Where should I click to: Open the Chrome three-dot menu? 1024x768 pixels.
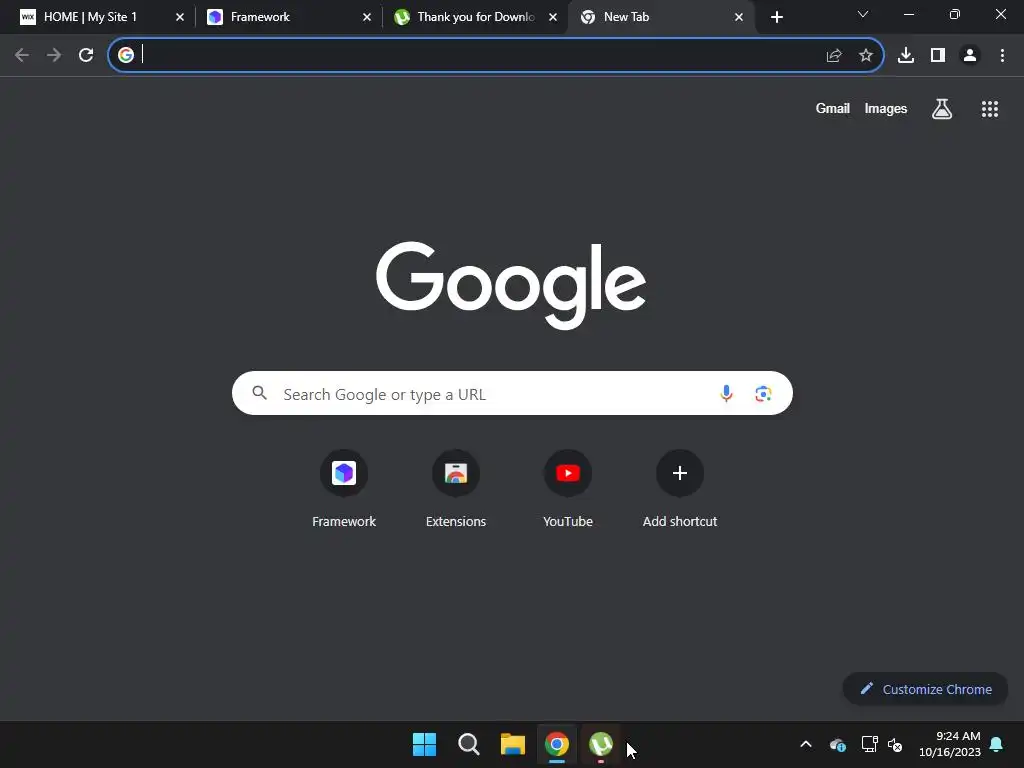pyautogui.click(x=1002, y=56)
